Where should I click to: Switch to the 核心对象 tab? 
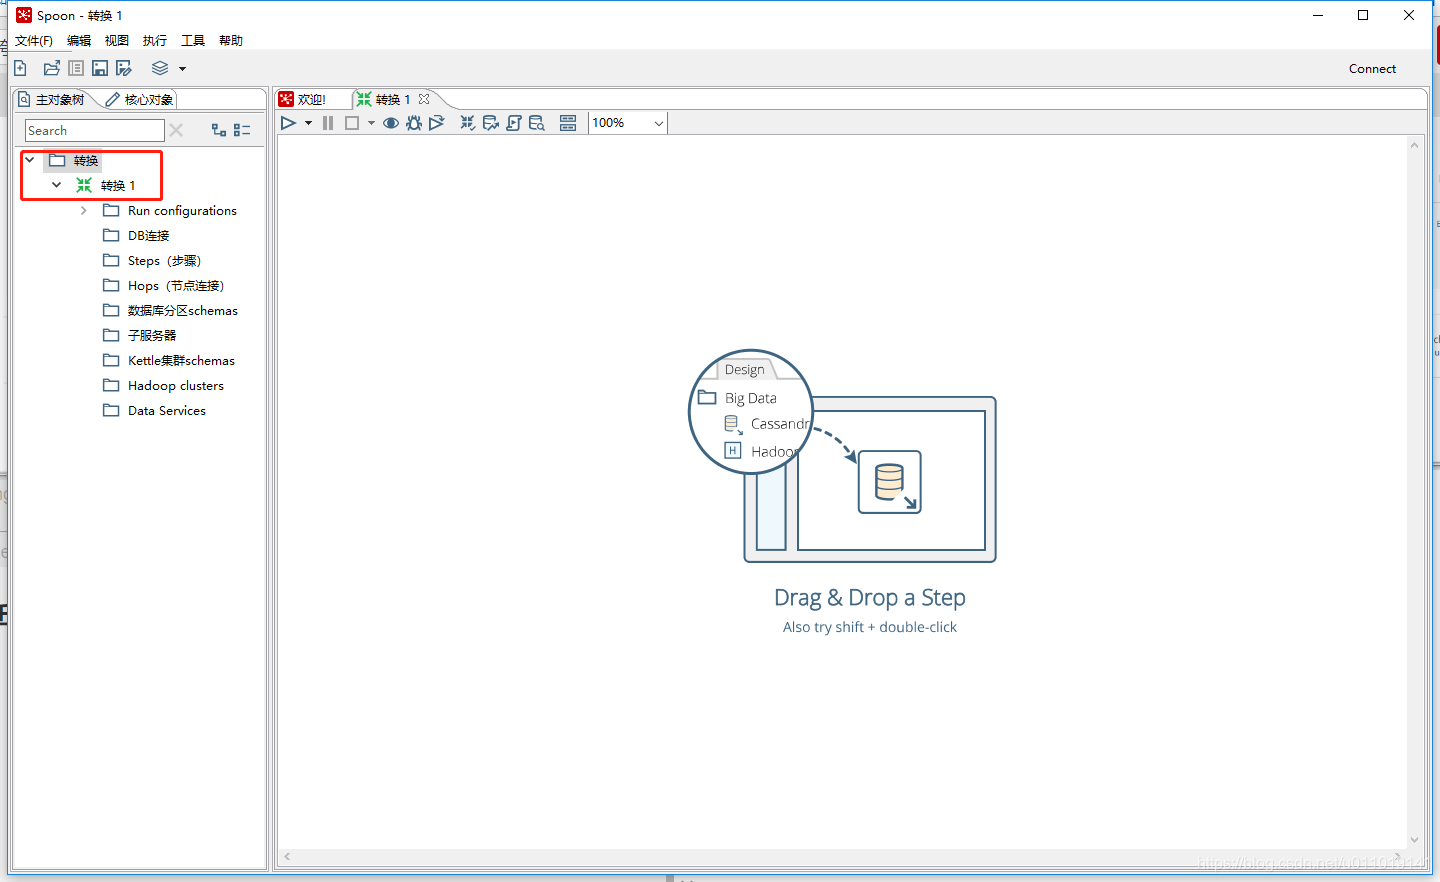pos(139,99)
